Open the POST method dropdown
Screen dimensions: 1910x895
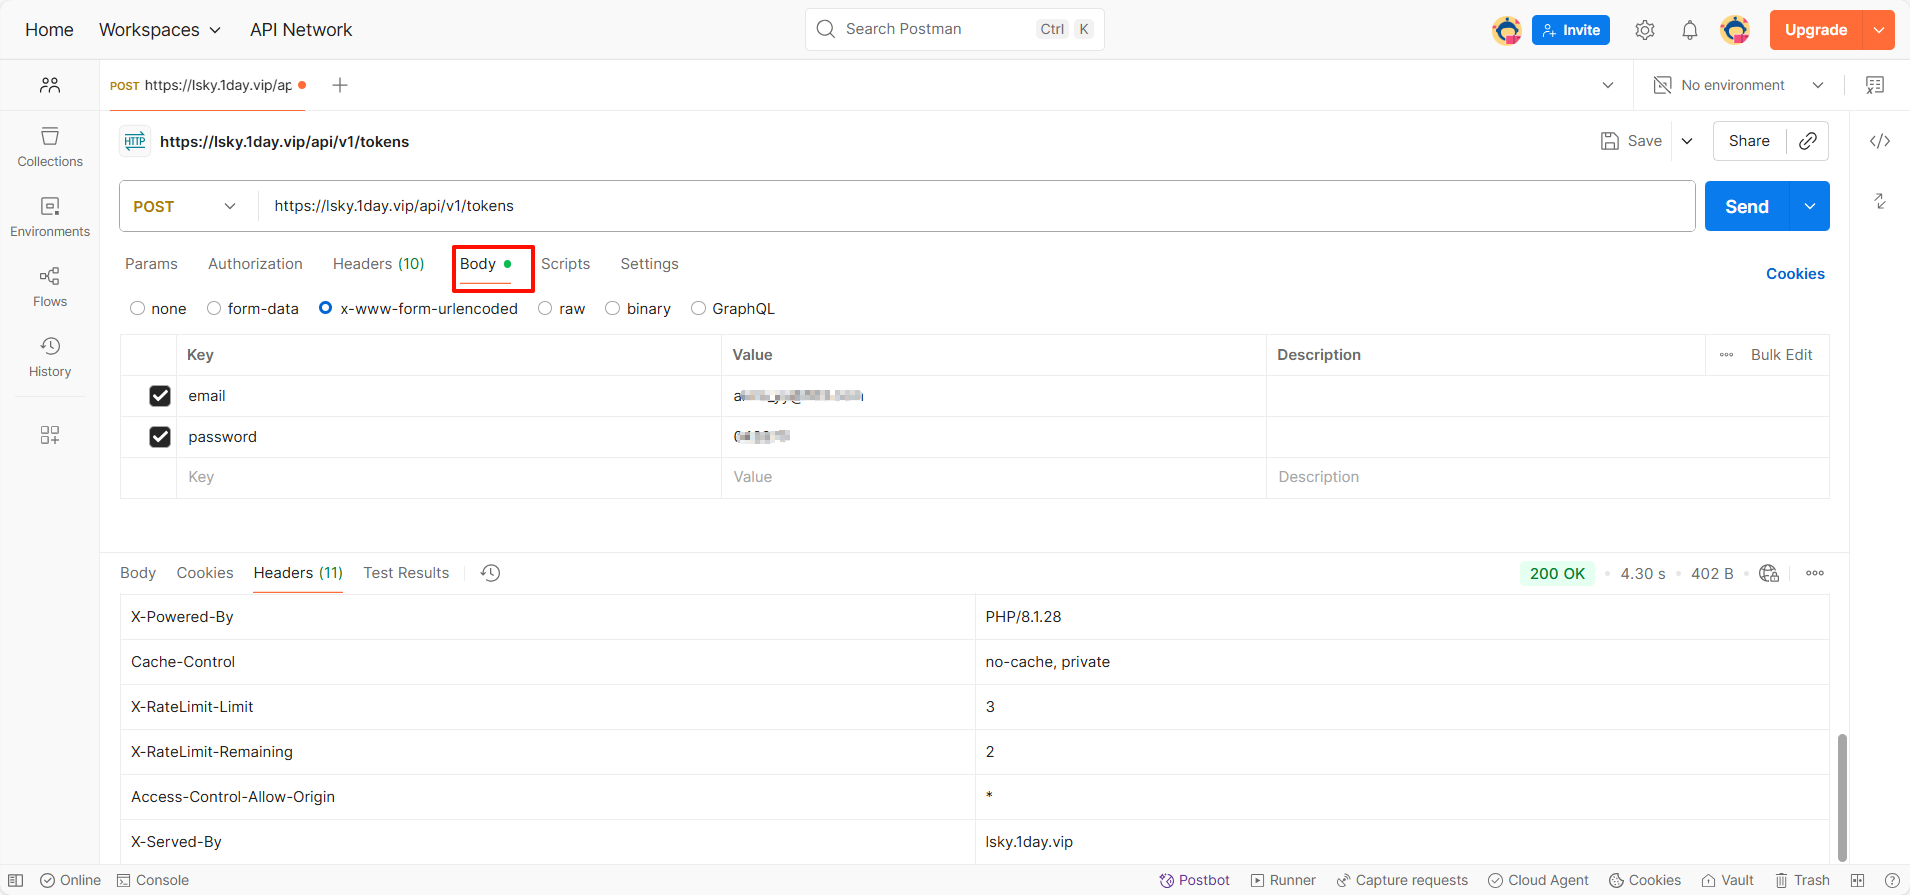pos(185,206)
